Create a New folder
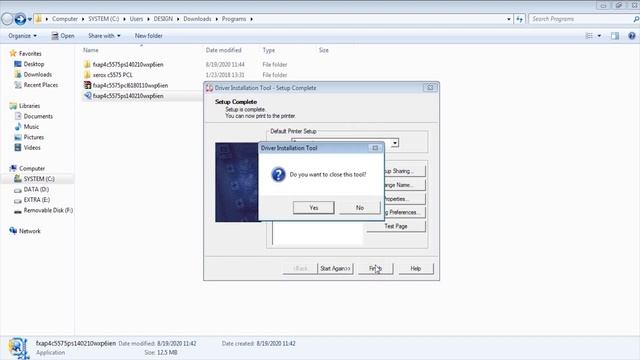640x360 pixels. 149,36
